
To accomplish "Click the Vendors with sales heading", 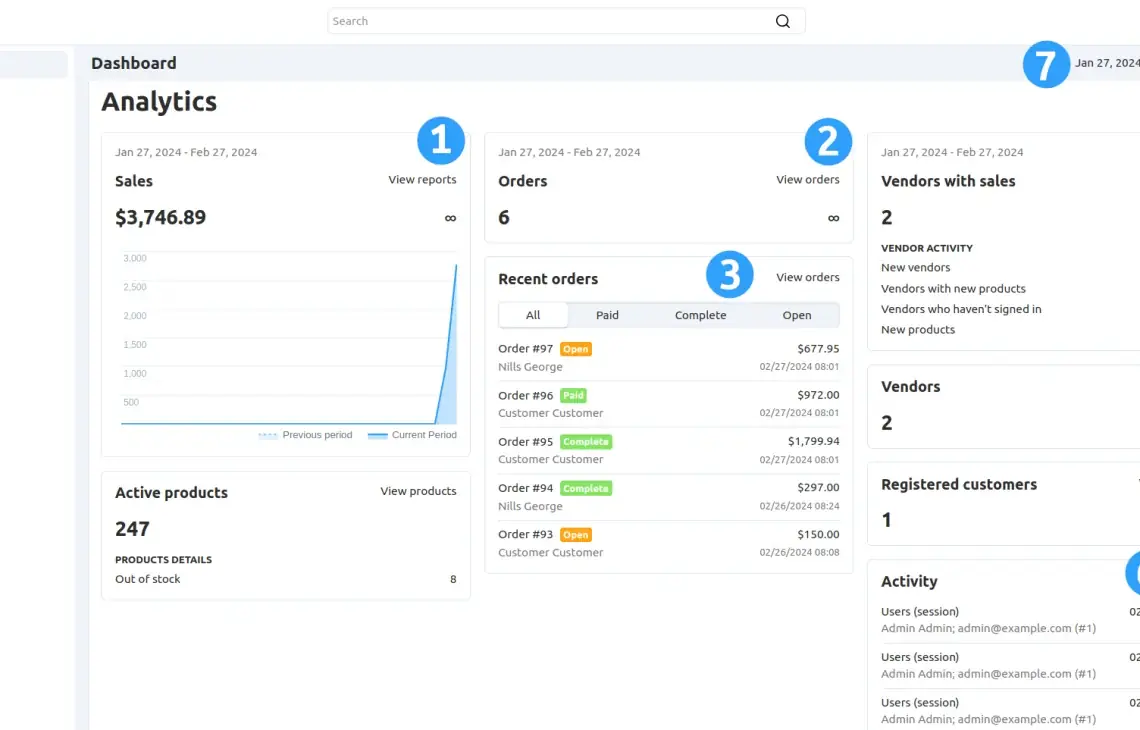I will pos(948,181).
